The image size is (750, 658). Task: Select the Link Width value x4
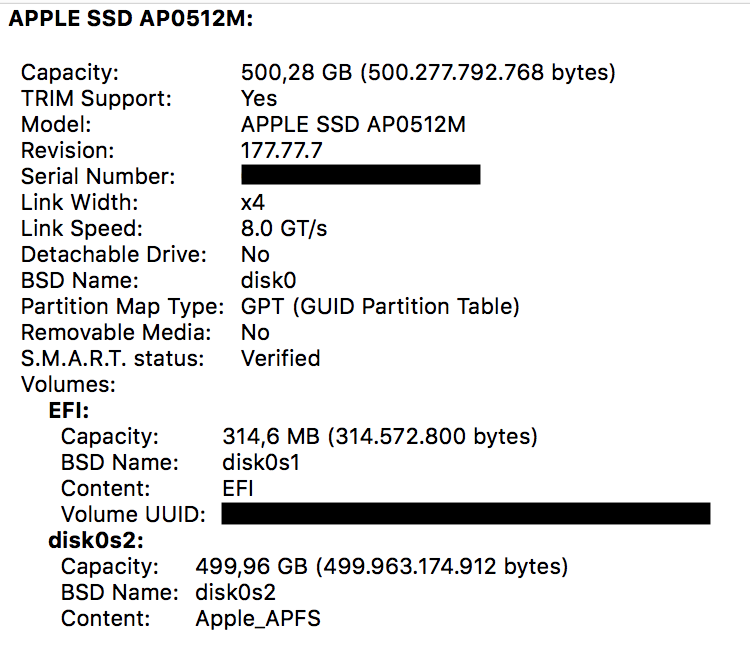click(252, 203)
